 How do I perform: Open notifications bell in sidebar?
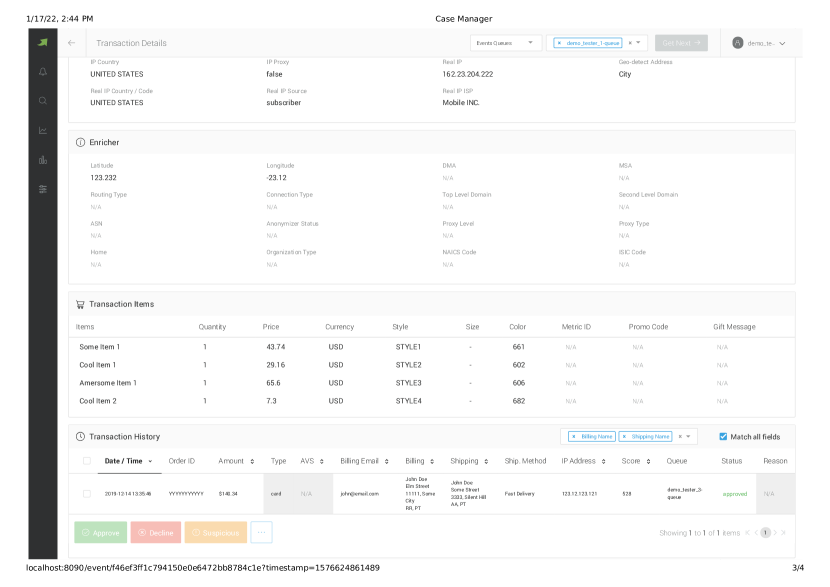(43, 72)
